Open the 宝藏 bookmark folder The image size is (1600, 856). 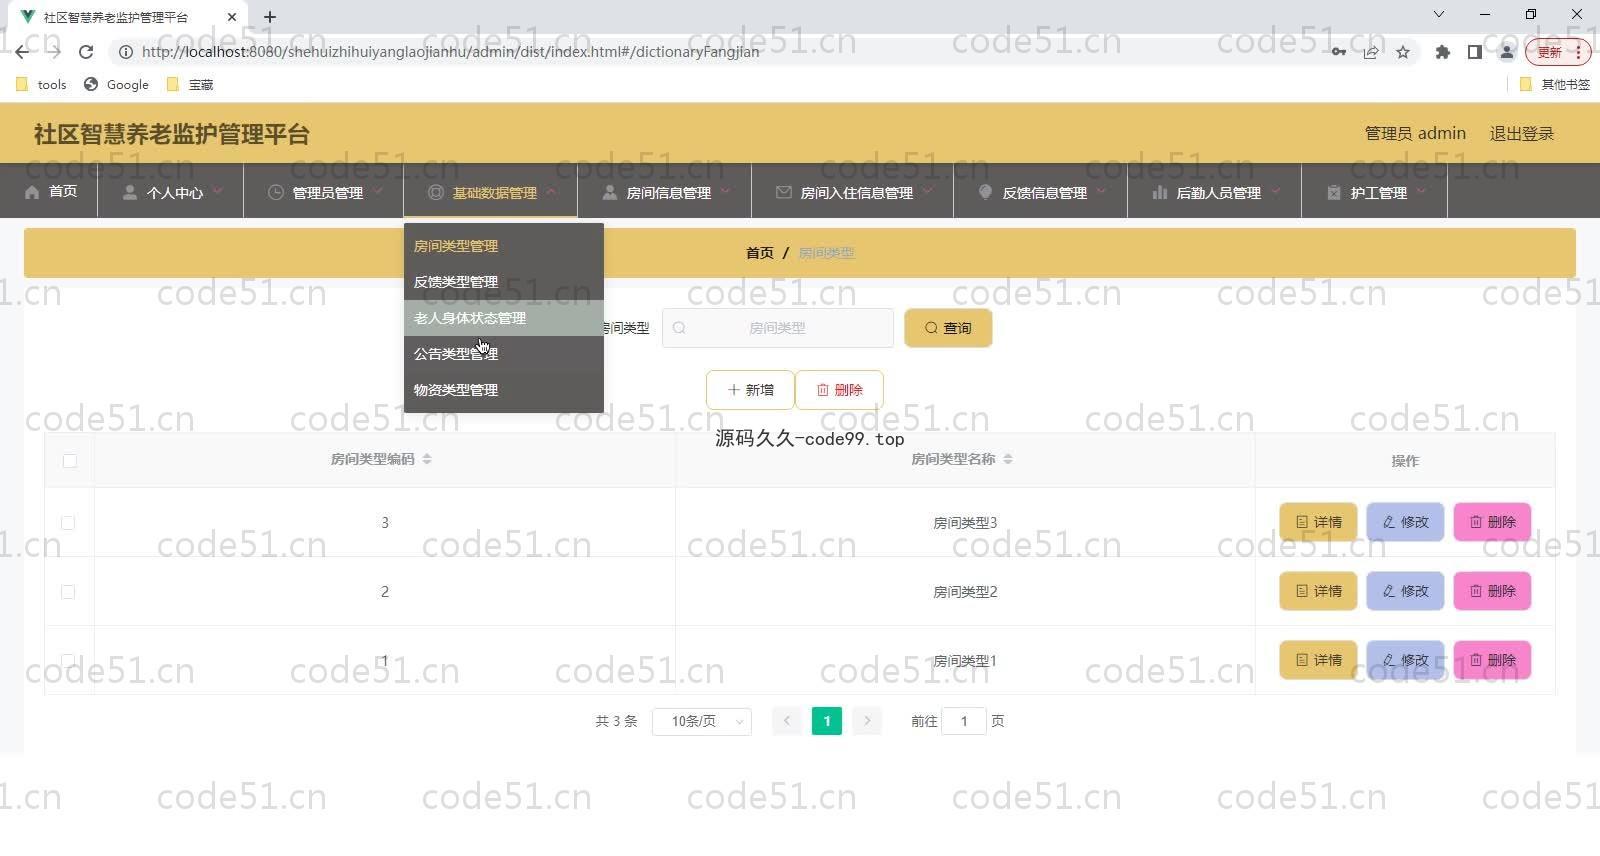pyautogui.click(x=190, y=85)
